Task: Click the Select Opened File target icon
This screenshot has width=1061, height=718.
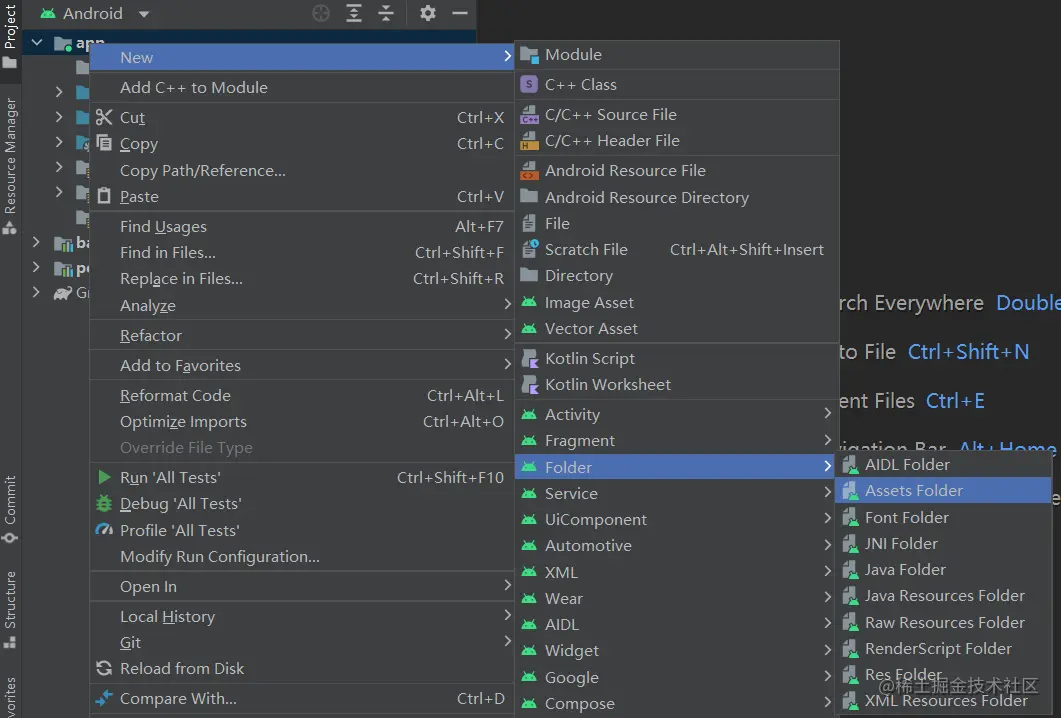Action: pyautogui.click(x=321, y=13)
